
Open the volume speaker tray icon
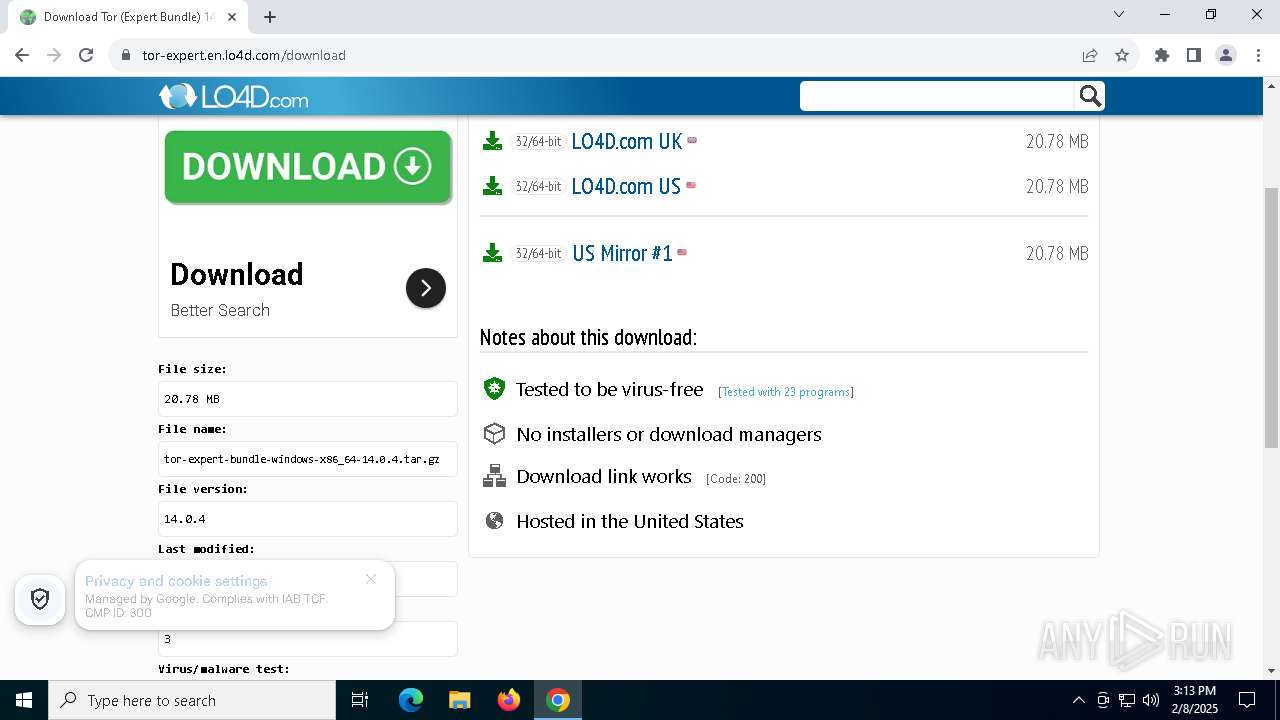(x=1150, y=700)
